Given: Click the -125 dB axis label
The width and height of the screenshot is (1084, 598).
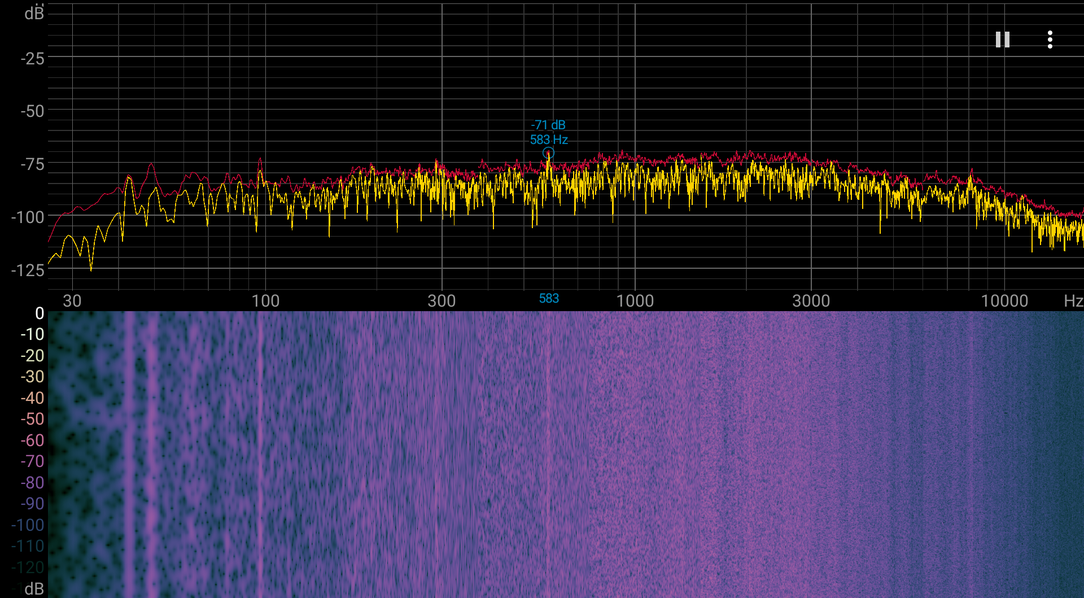Looking at the screenshot, I should (x=28, y=270).
